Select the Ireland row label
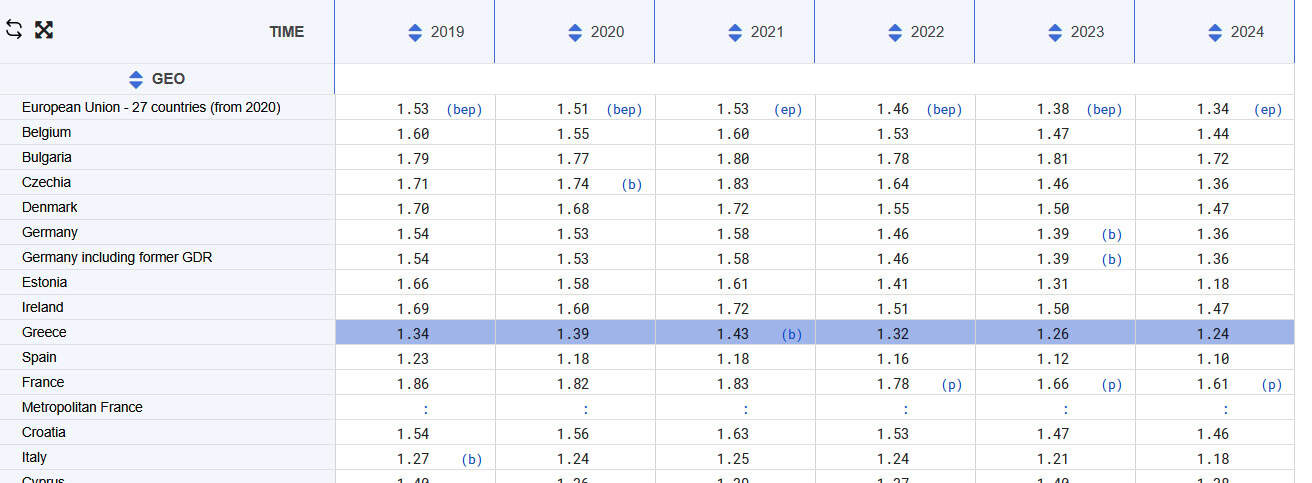This screenshot has height=483, width=1312. [42, 307]
